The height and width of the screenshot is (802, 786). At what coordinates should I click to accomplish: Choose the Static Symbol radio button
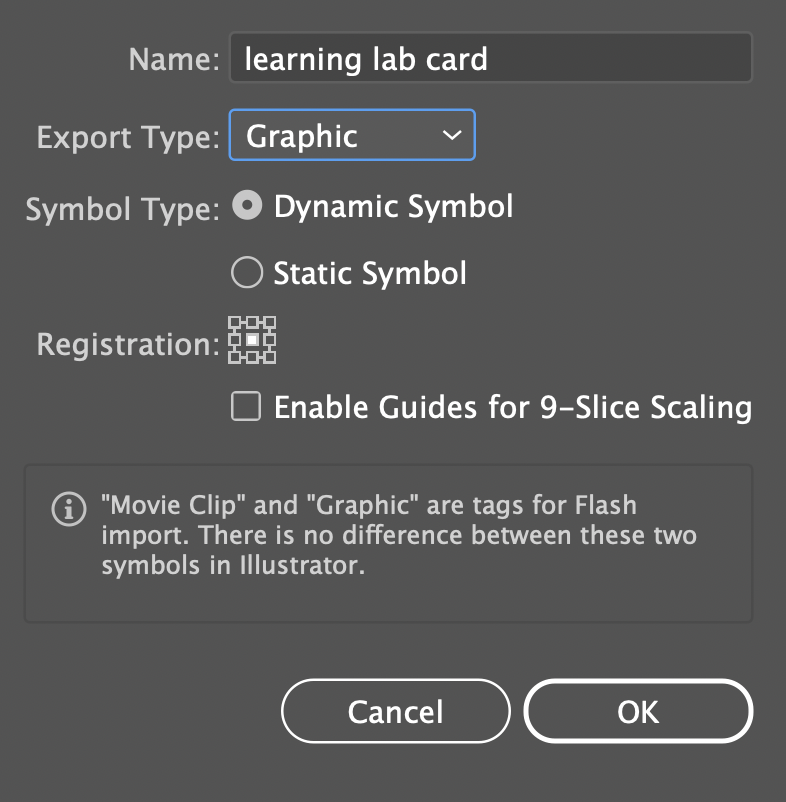point(247,272)
